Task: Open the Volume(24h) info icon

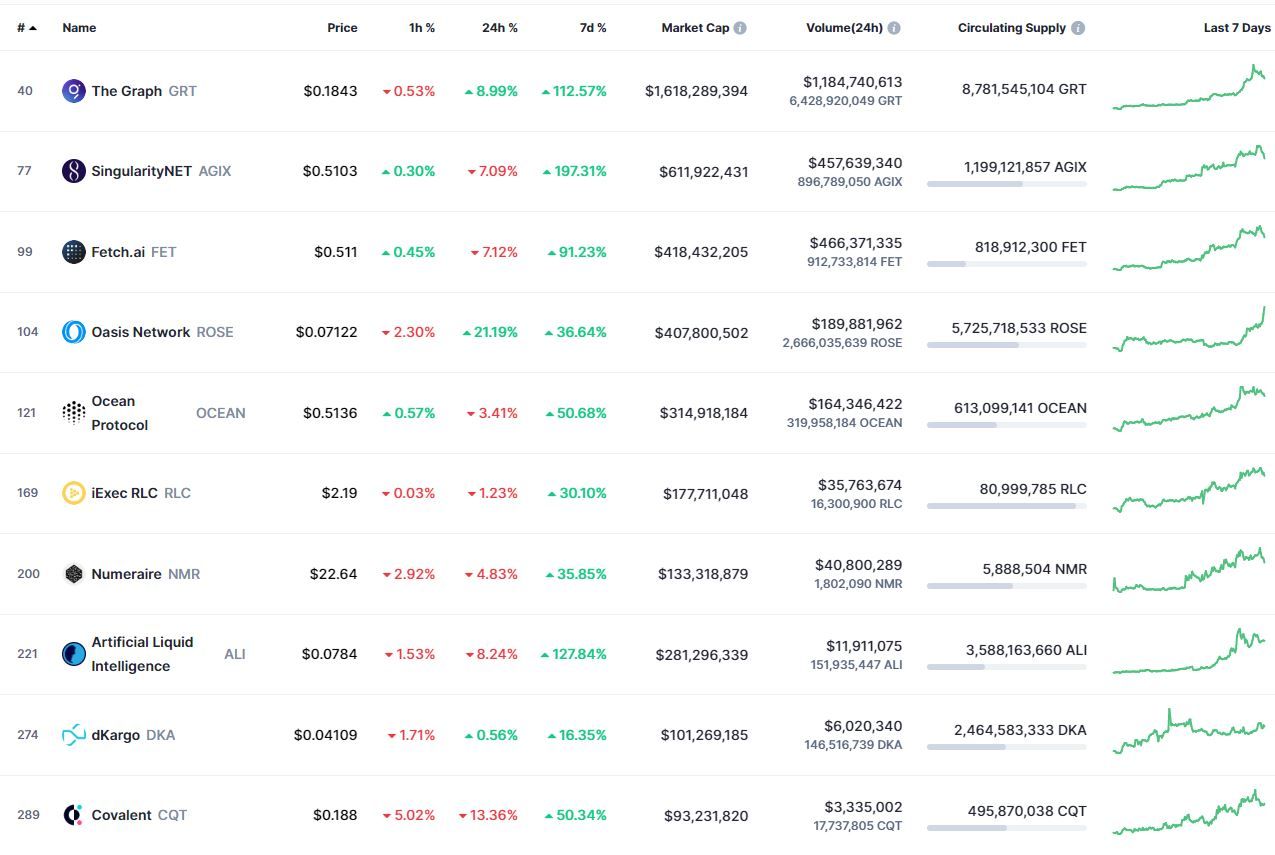Action: [894, 28]
